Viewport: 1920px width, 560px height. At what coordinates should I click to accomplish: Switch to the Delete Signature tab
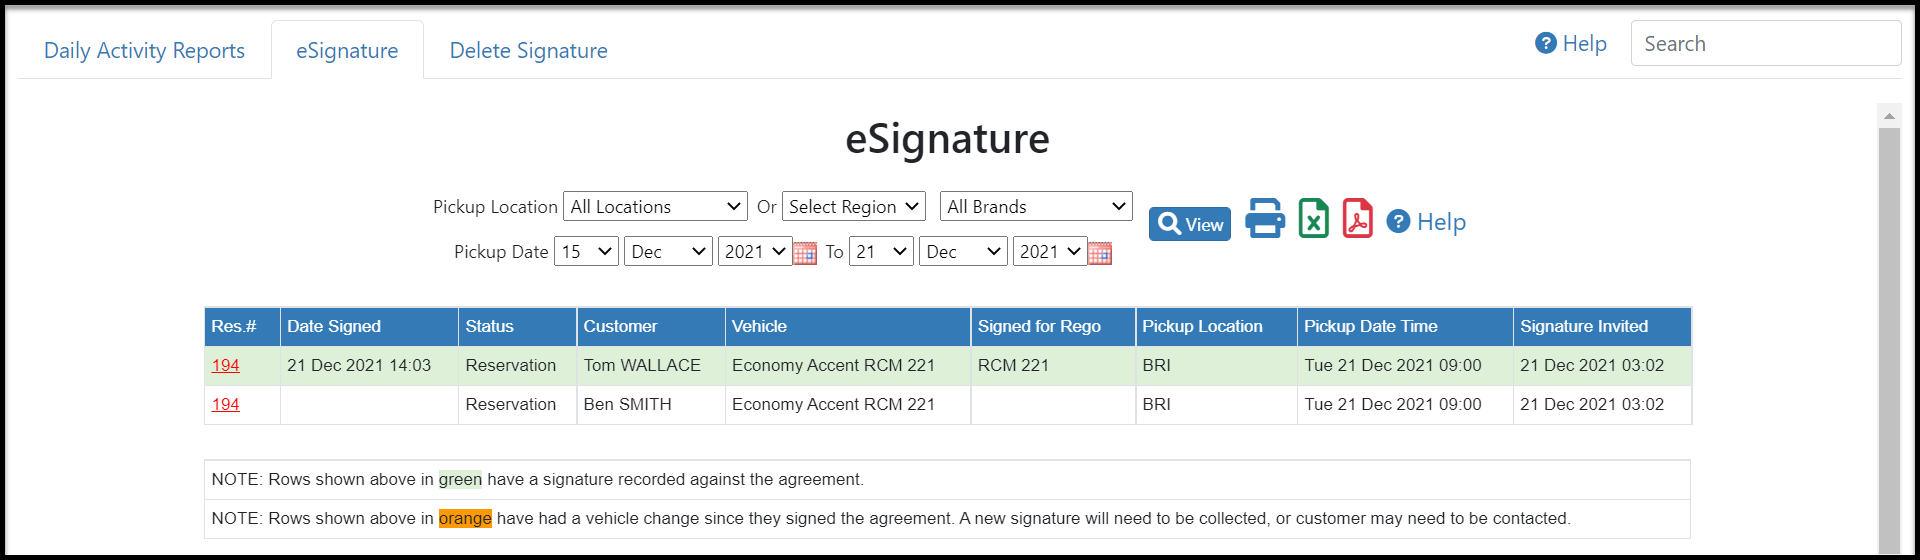pyautogui.click(x=528, y=51)
